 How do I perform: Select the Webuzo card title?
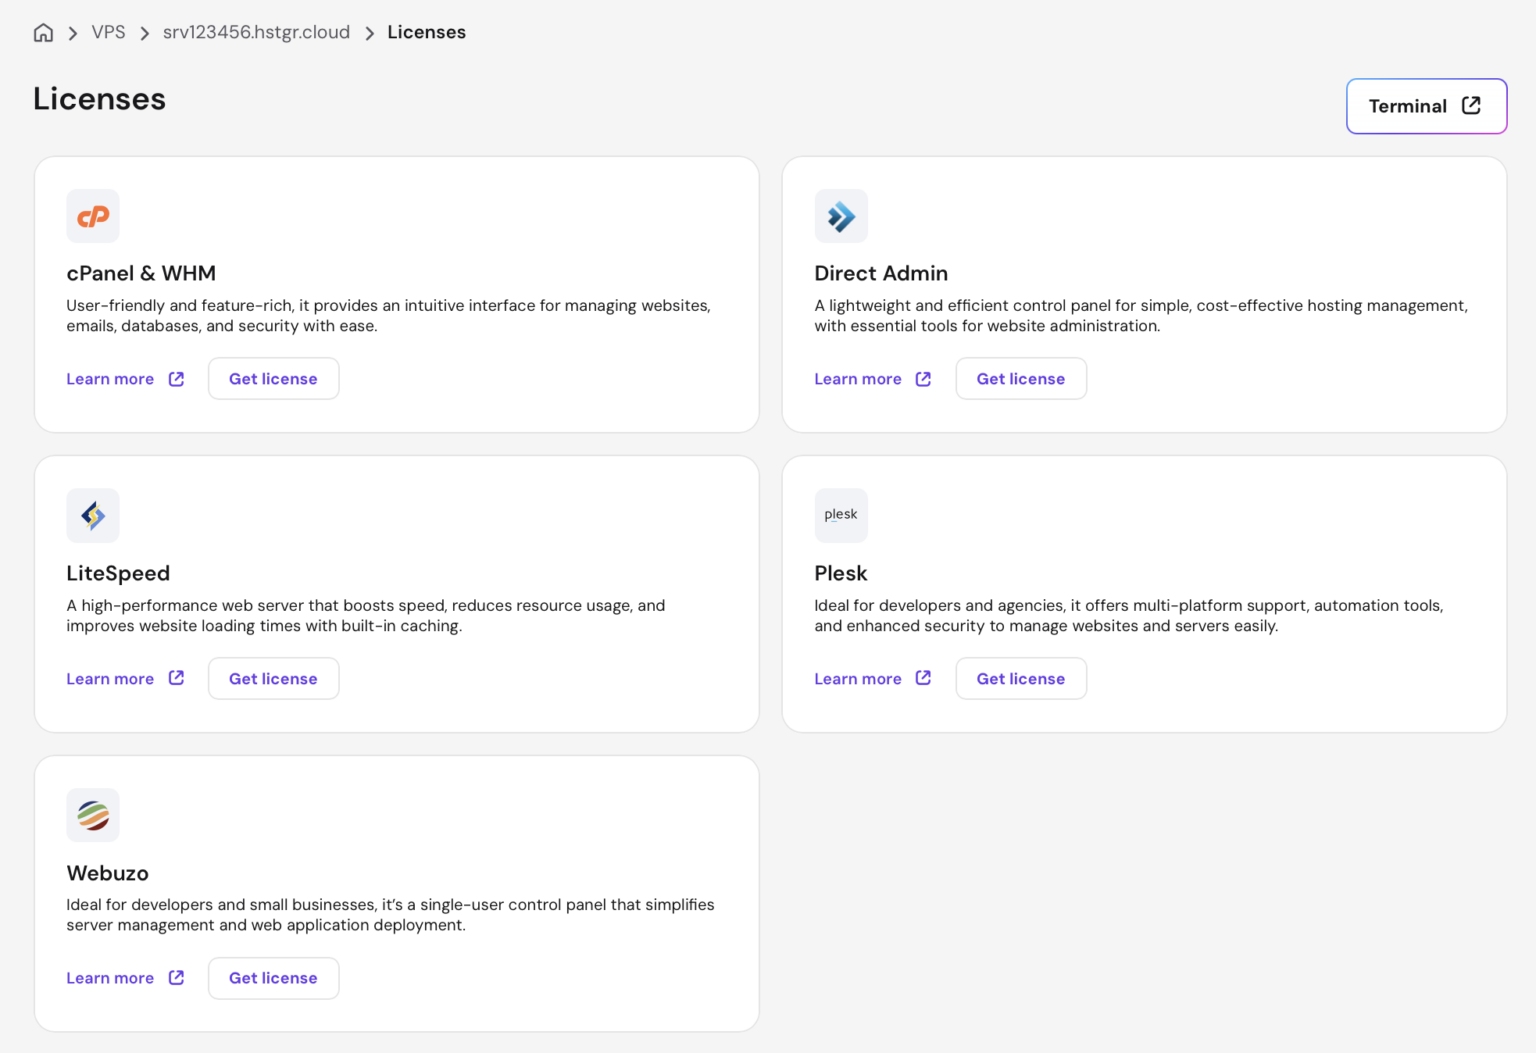pyautogui.click(x=108, y=873)
